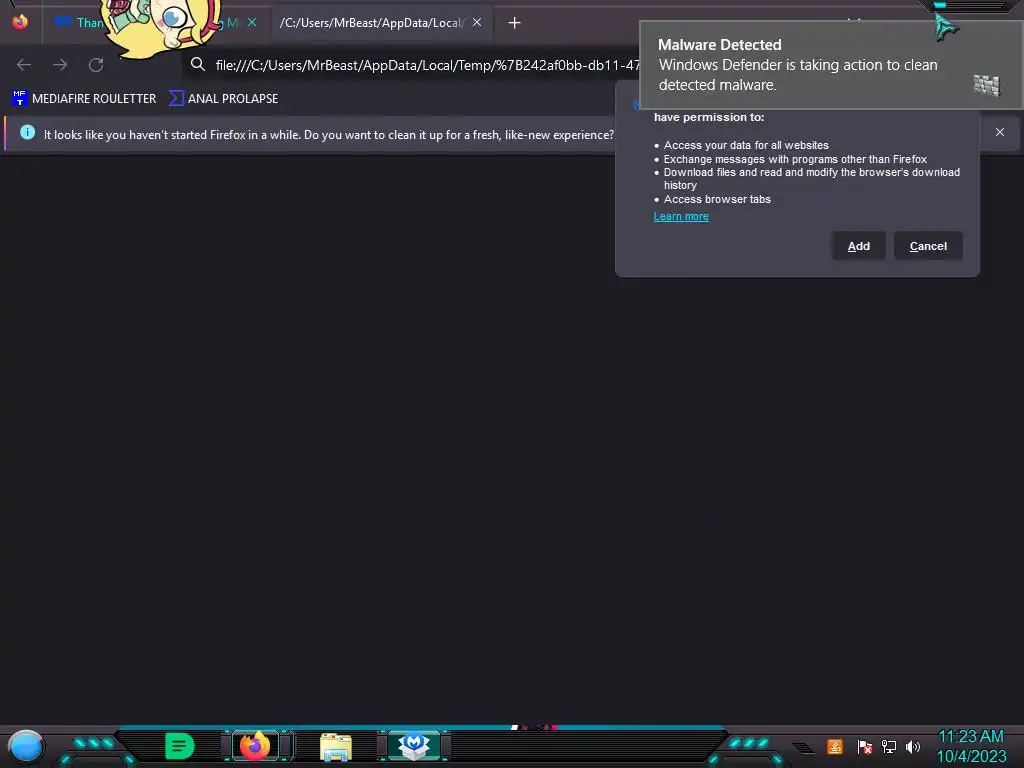Dismiss the Firefox clean-up notification bar
This screenshot has width=1024, height=768.
click(x=1000, y=132)
